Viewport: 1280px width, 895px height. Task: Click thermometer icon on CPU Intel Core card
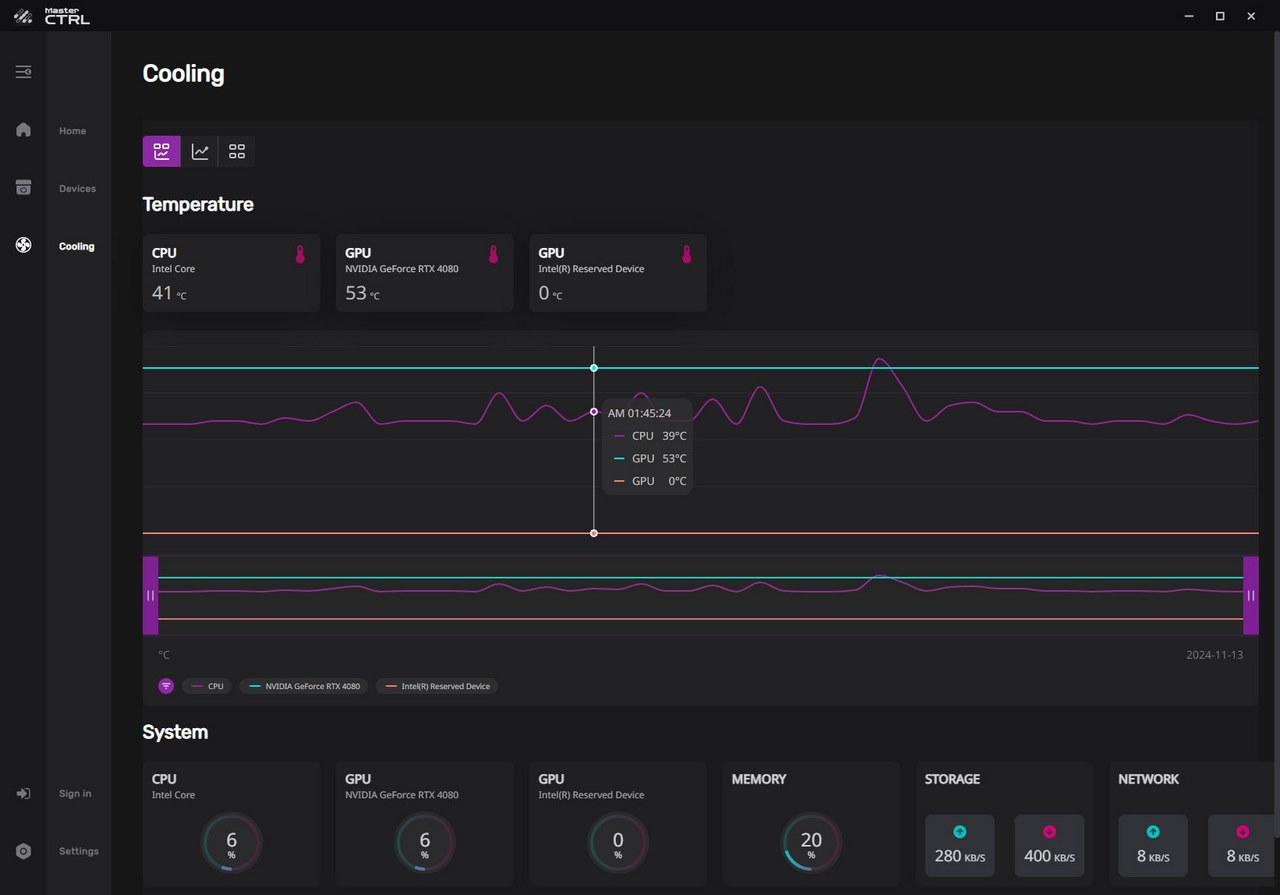tap(300, 254)
